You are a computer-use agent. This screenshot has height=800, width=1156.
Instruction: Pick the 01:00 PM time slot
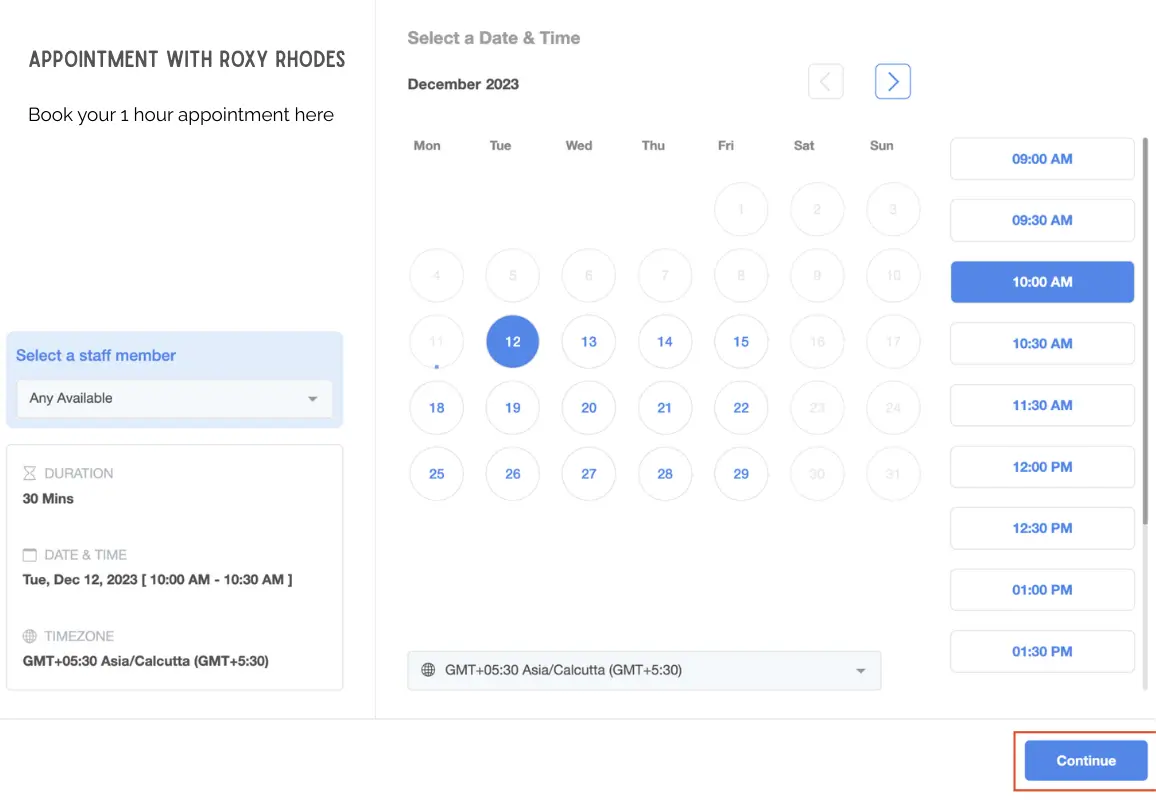(1041, 590)
